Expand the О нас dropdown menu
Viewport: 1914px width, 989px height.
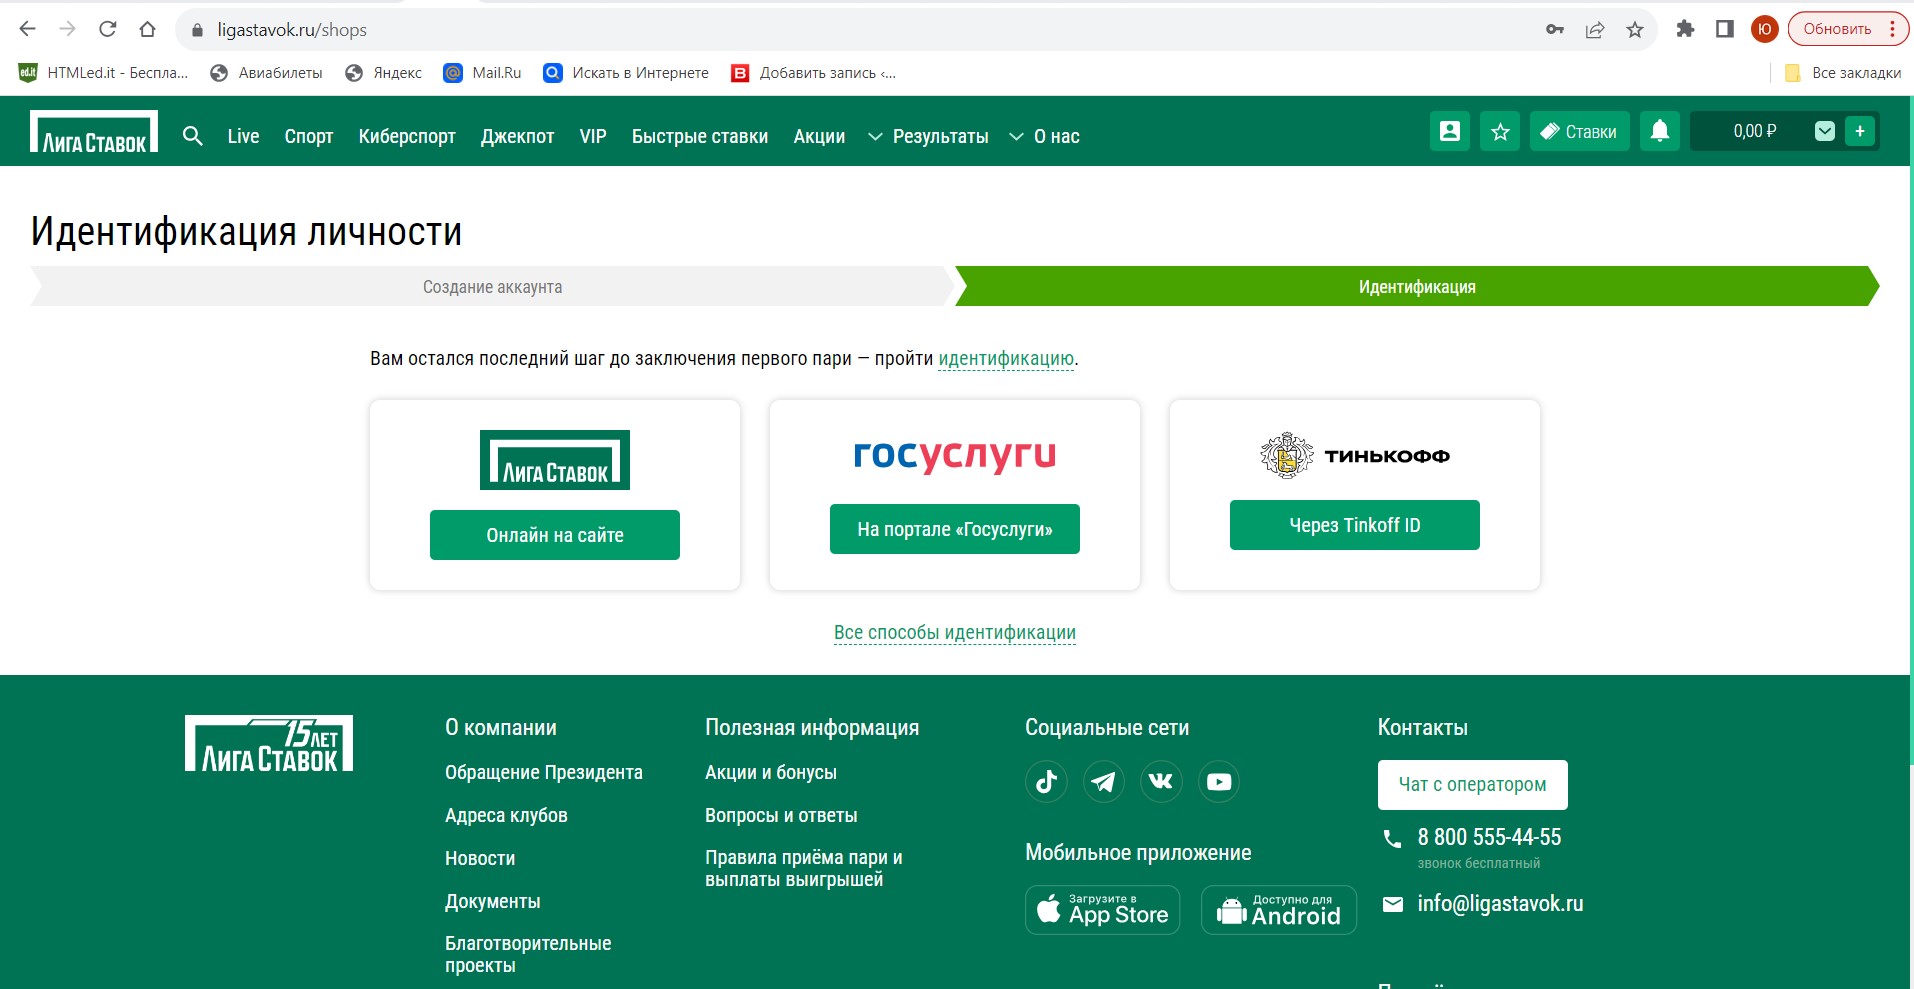[1044, 137]
